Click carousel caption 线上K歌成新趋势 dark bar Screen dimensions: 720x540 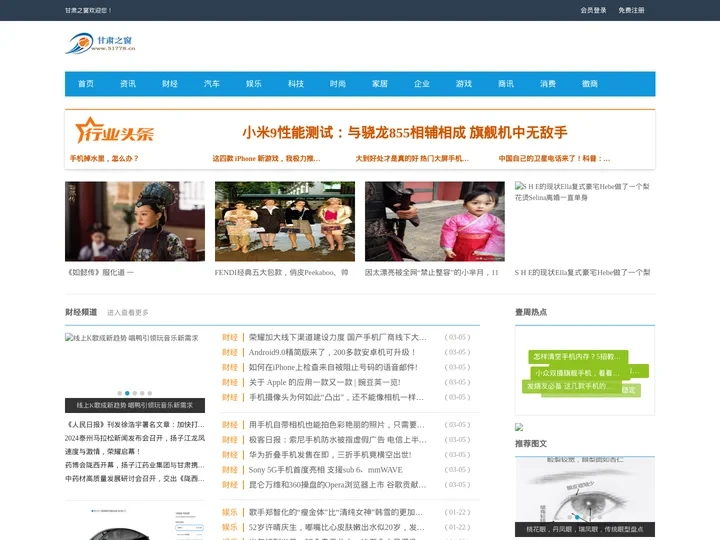[135, 405]
